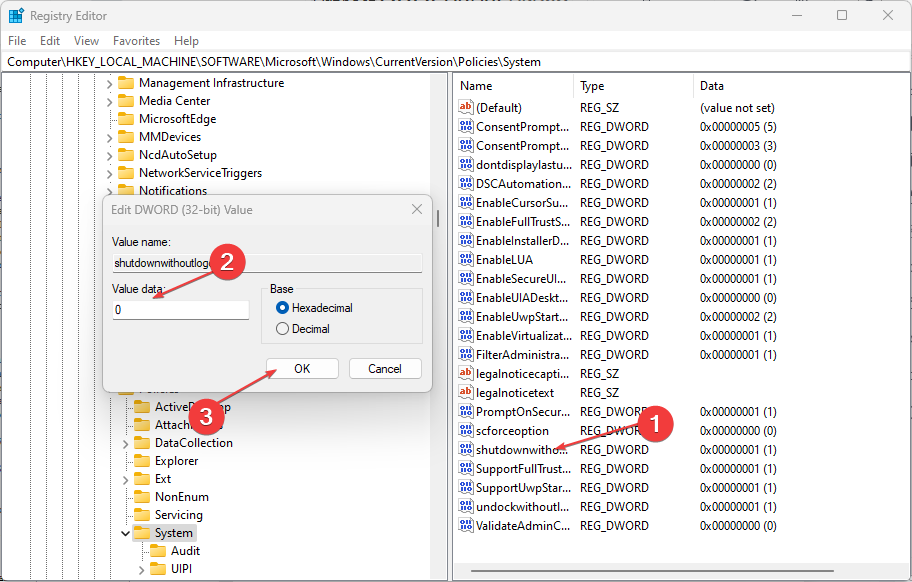Click the EnableSecureUI... DWORD icon
This screenshot has height=582, width=912.
[465, 278]
